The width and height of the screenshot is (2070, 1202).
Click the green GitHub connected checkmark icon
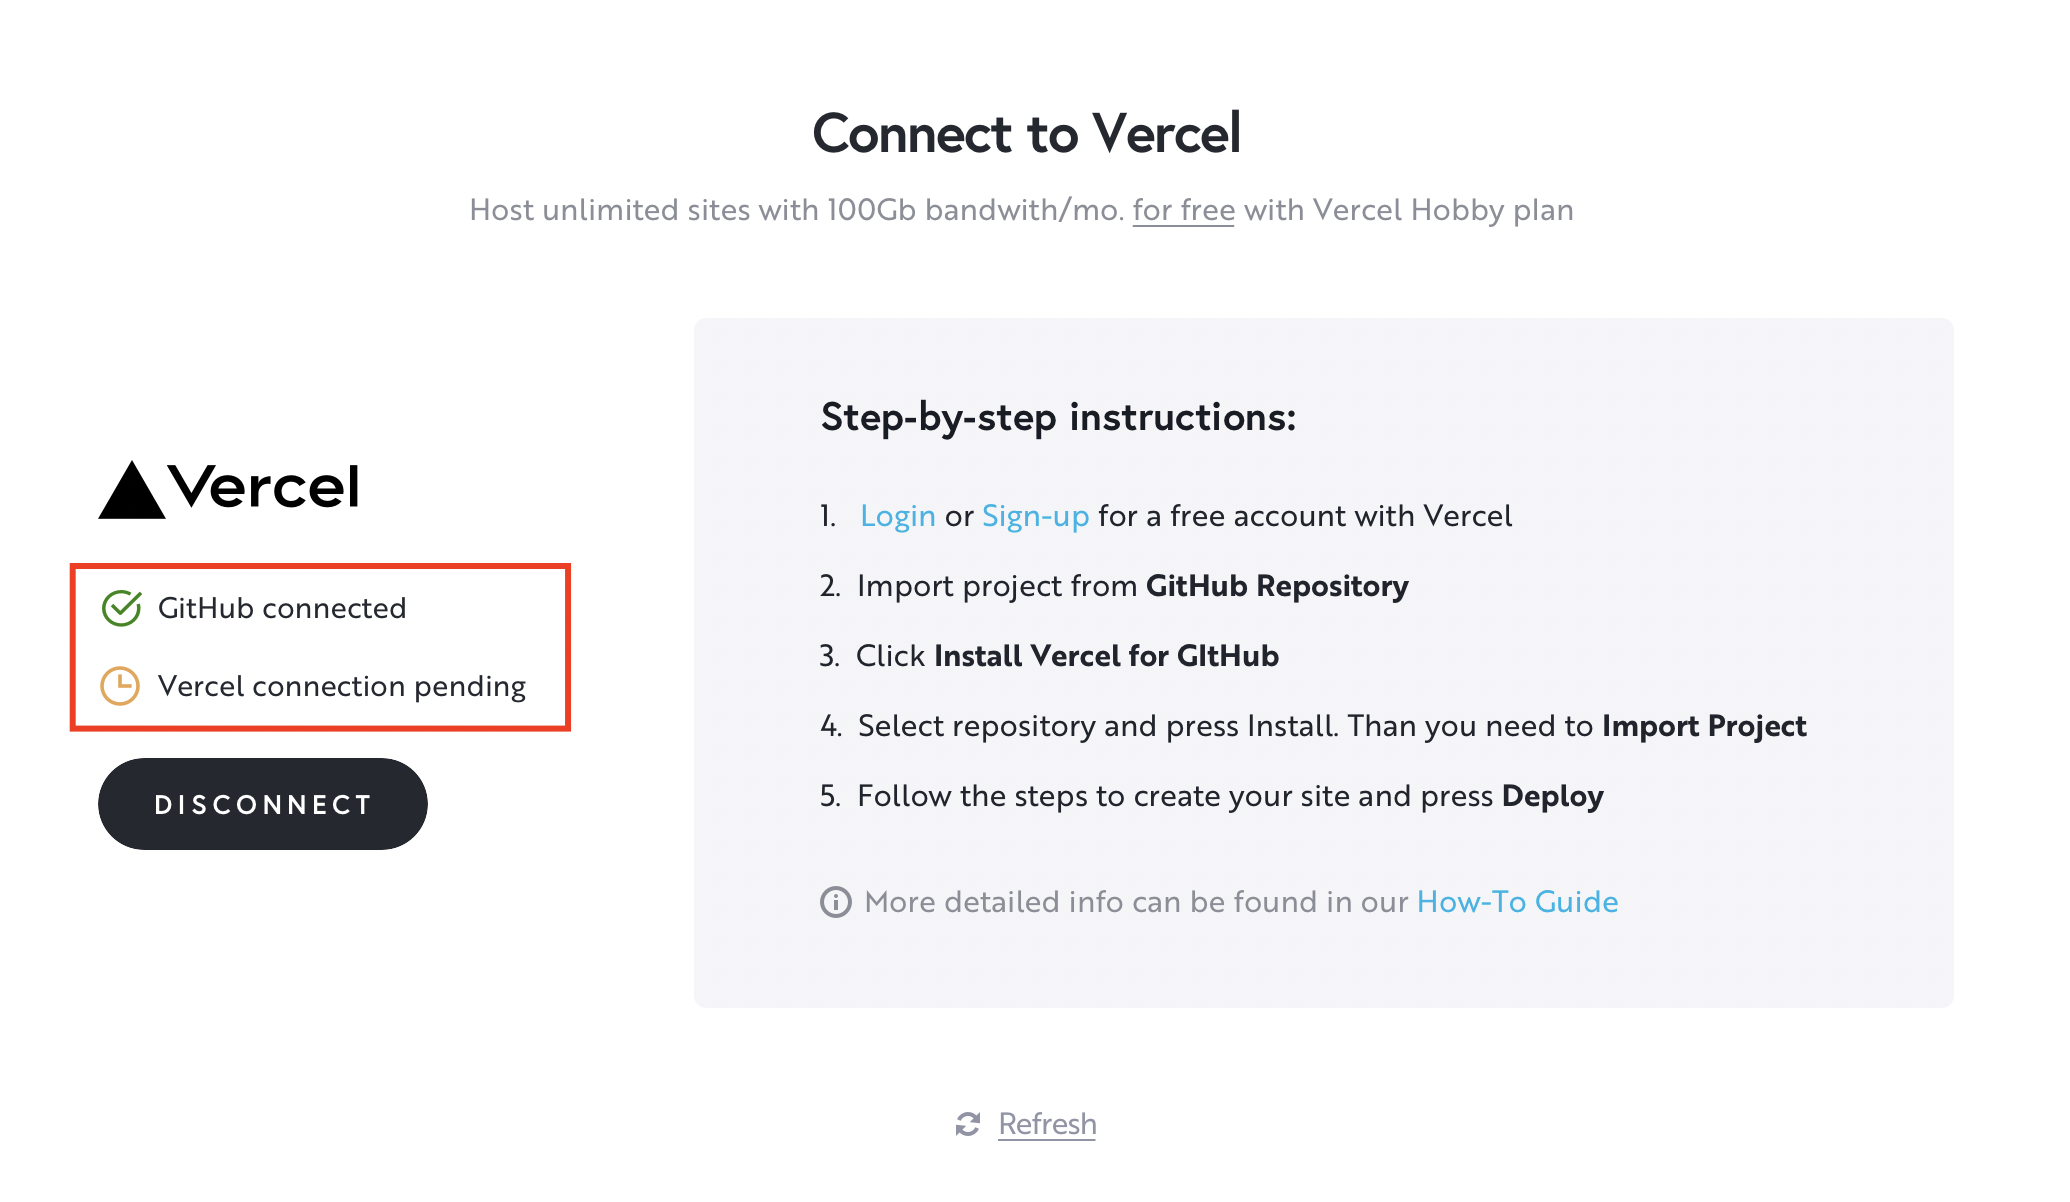[x=121, y=608]
